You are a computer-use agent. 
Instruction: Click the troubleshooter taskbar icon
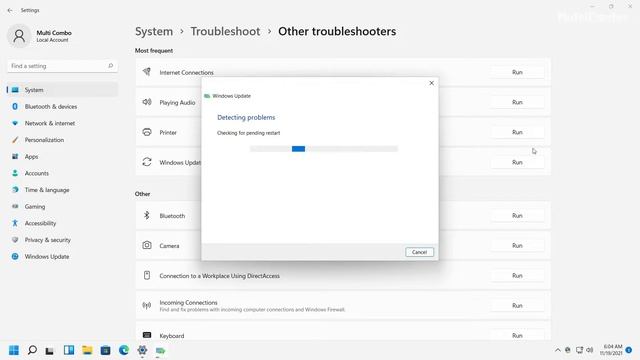coord(160,350)
